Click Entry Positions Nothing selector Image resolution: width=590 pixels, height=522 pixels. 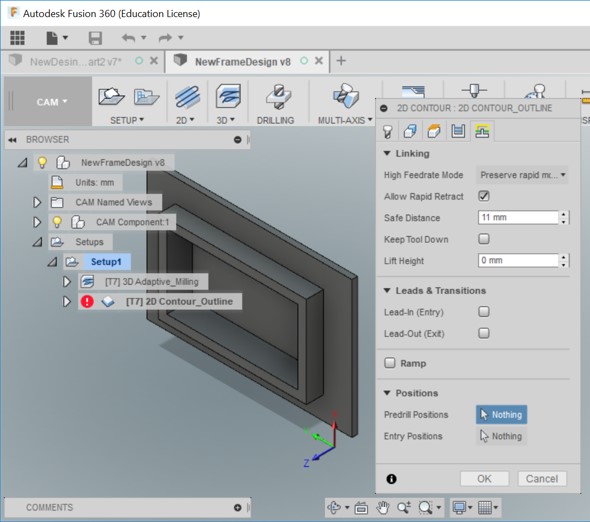502,436
